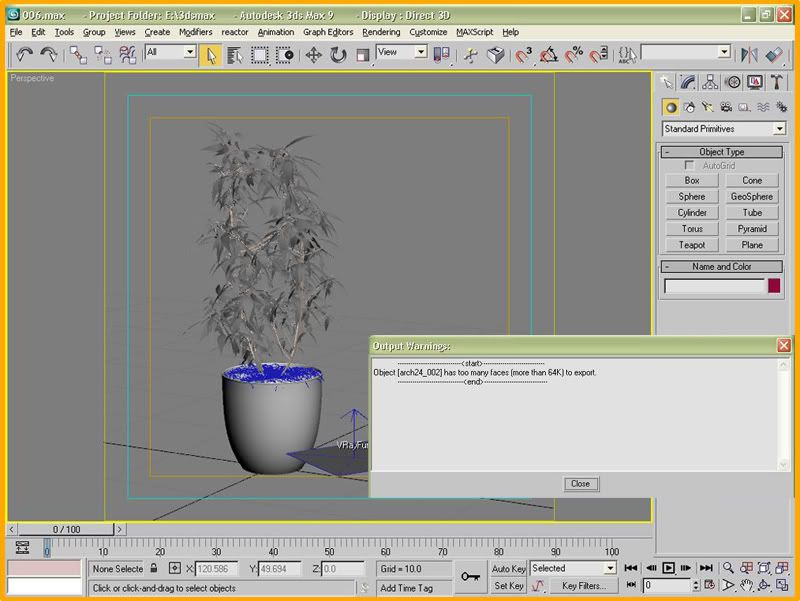This screenshot has height=601, width=800.
Task: Click the Torus primitive button
Action: [692, 229]
